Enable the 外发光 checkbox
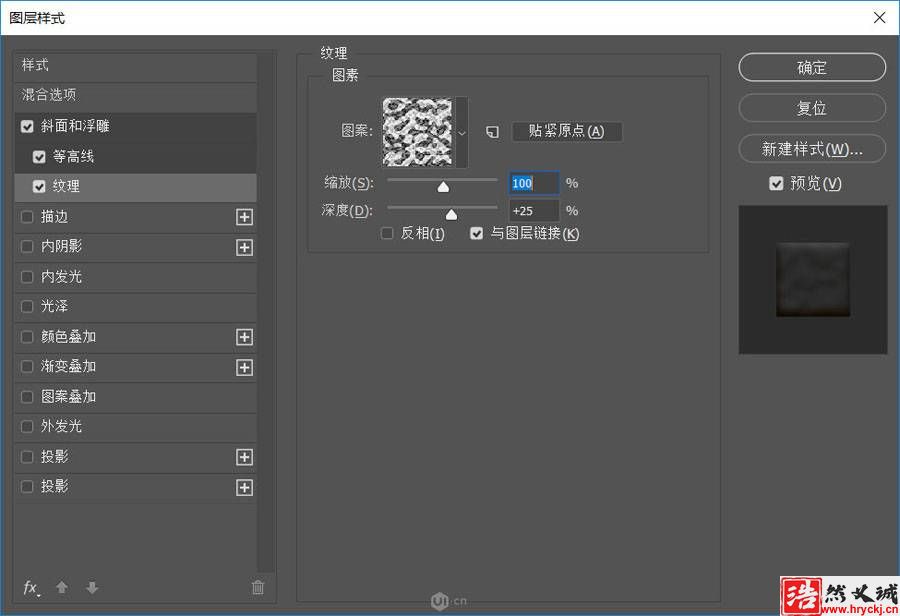900x616 pixels. [27, 427]
